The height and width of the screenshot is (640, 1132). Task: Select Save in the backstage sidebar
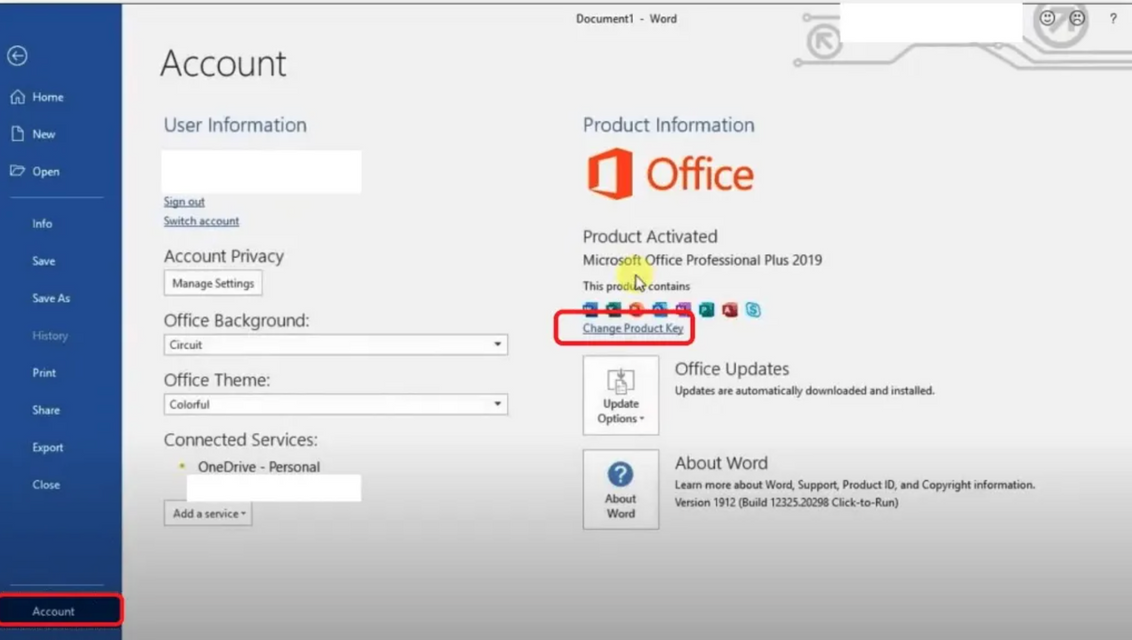[43, 260]
